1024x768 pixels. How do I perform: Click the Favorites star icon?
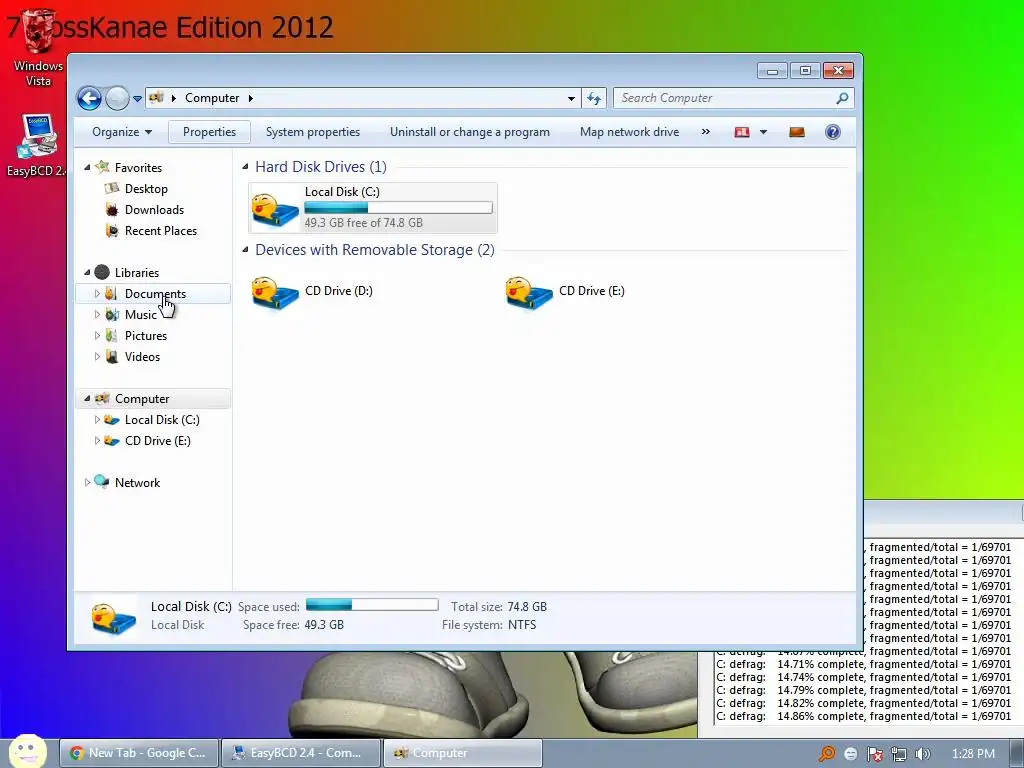[x=103, y=167]
